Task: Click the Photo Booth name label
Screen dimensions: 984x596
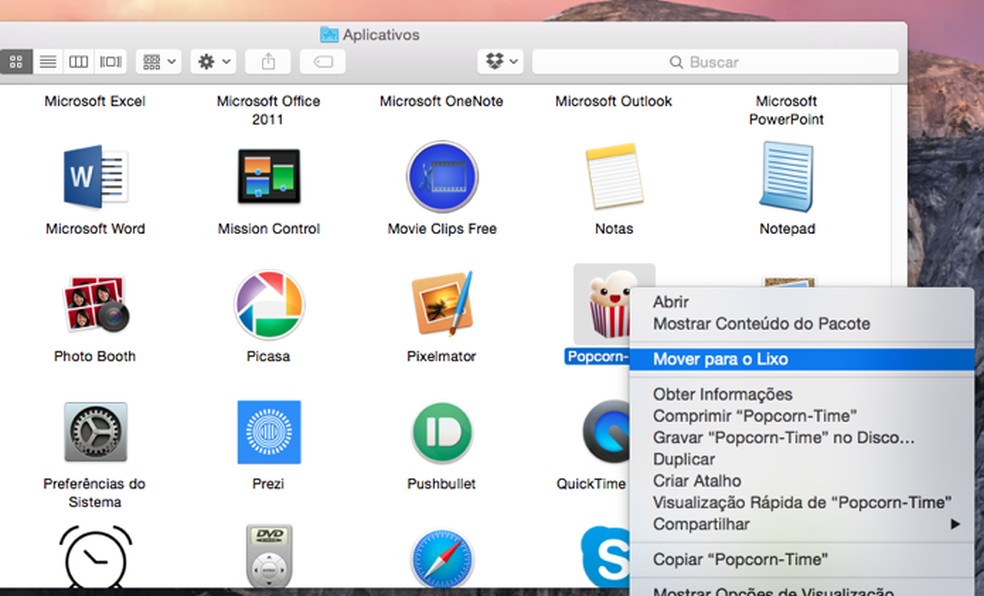Action: pyautogui.click(x=95, y=356)
